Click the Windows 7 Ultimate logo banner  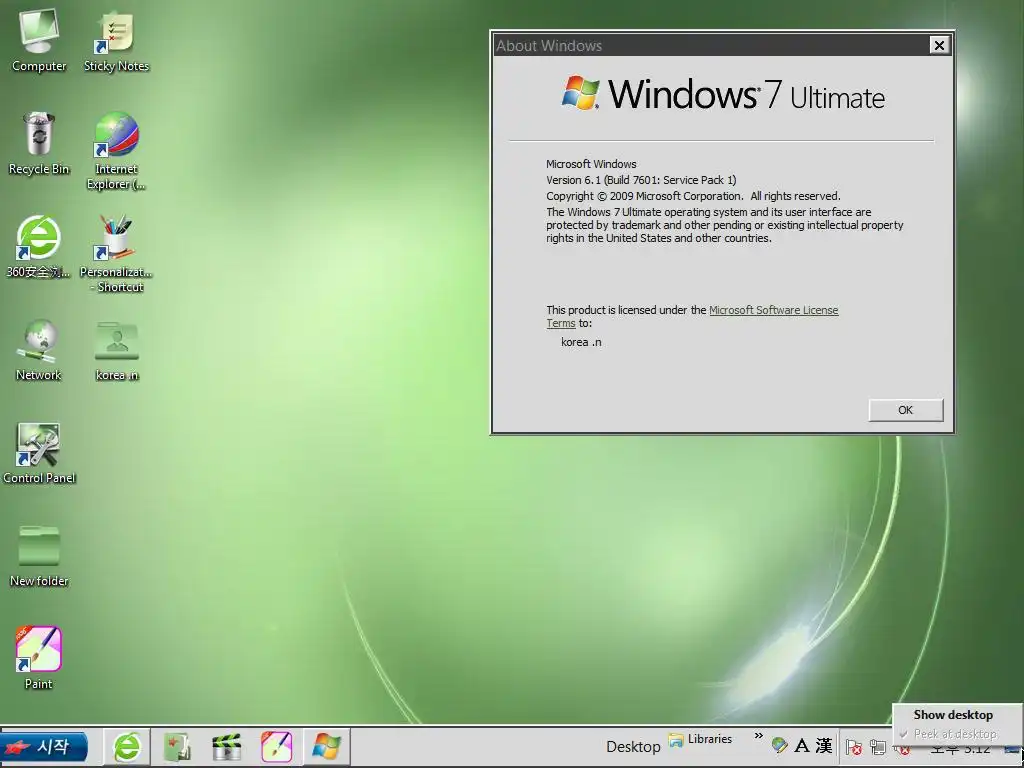point(723,93)
